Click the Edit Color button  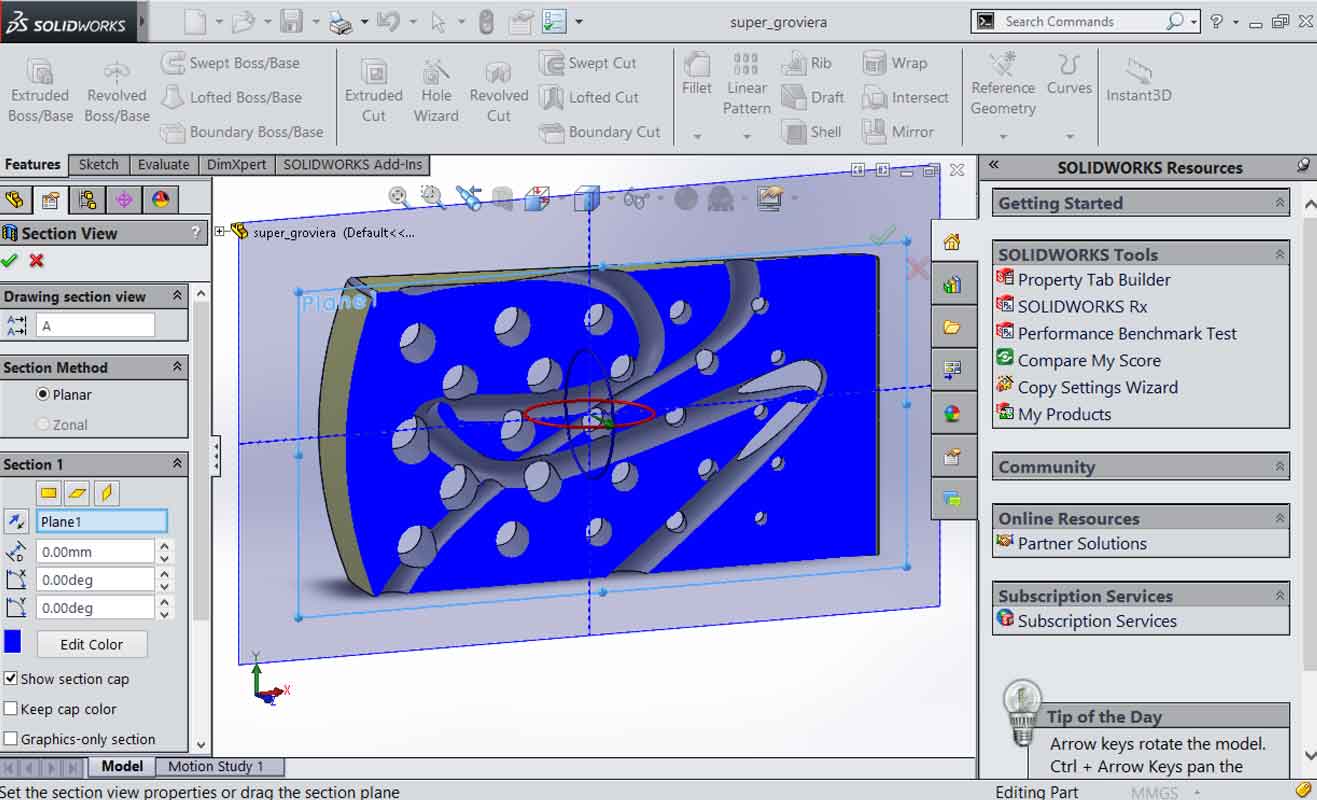[92, 644]
